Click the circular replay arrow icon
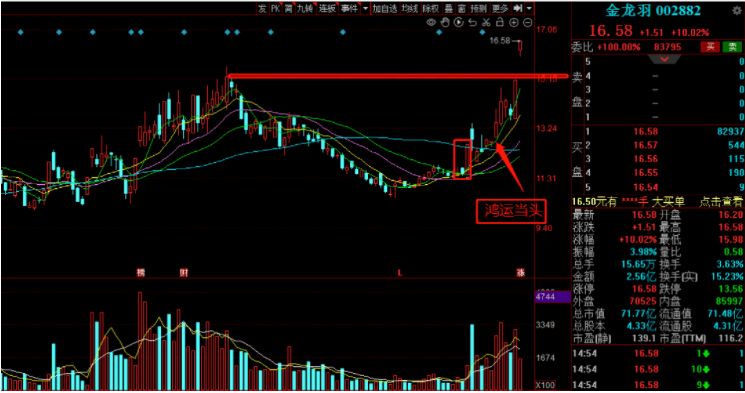745x393 pixels. point(458,22)
